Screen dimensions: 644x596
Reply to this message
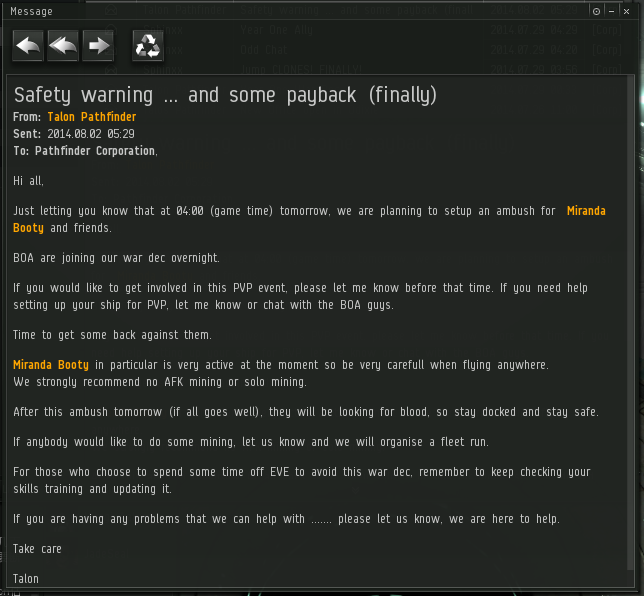click(x=28, y=46)
